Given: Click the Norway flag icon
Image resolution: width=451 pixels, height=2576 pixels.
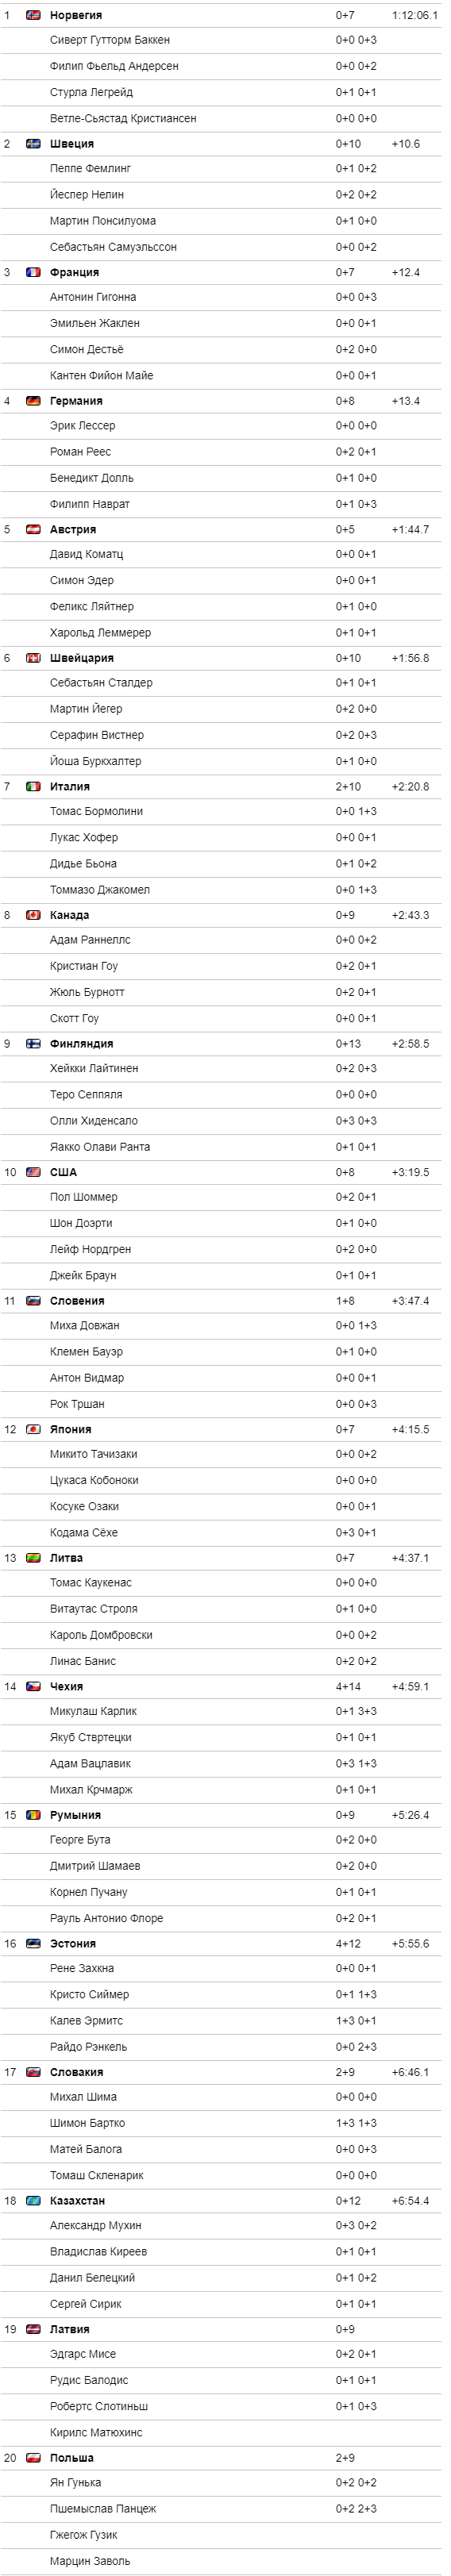Looking at the screenshot, I should [33, 15].
